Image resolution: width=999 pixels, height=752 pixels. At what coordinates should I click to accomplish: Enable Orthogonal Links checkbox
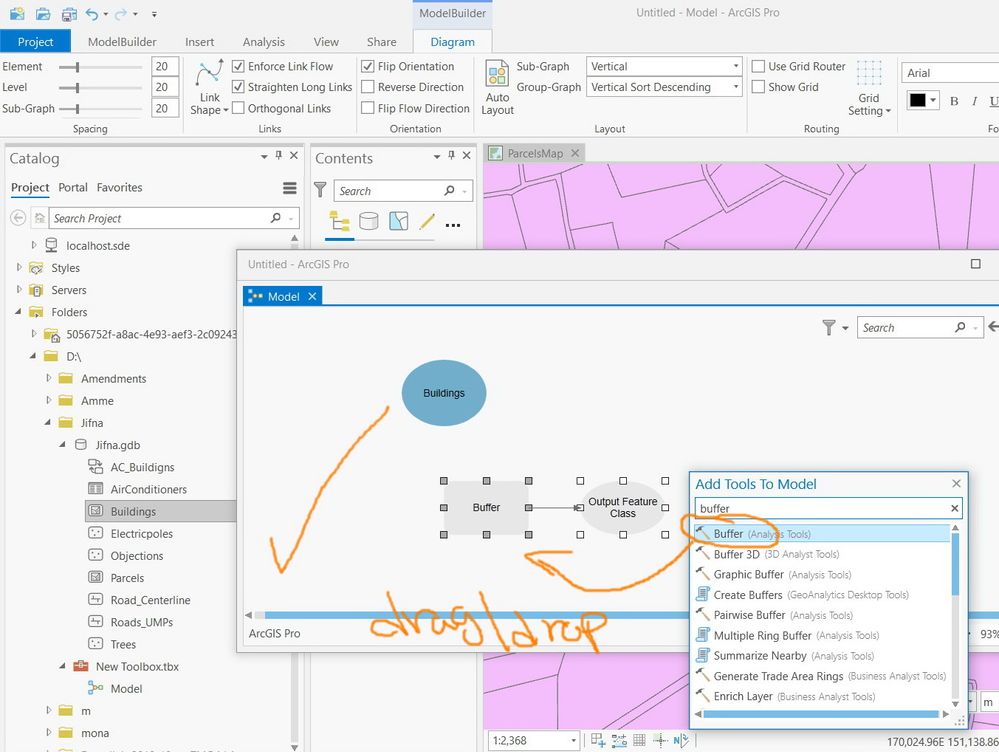(238, 108)
